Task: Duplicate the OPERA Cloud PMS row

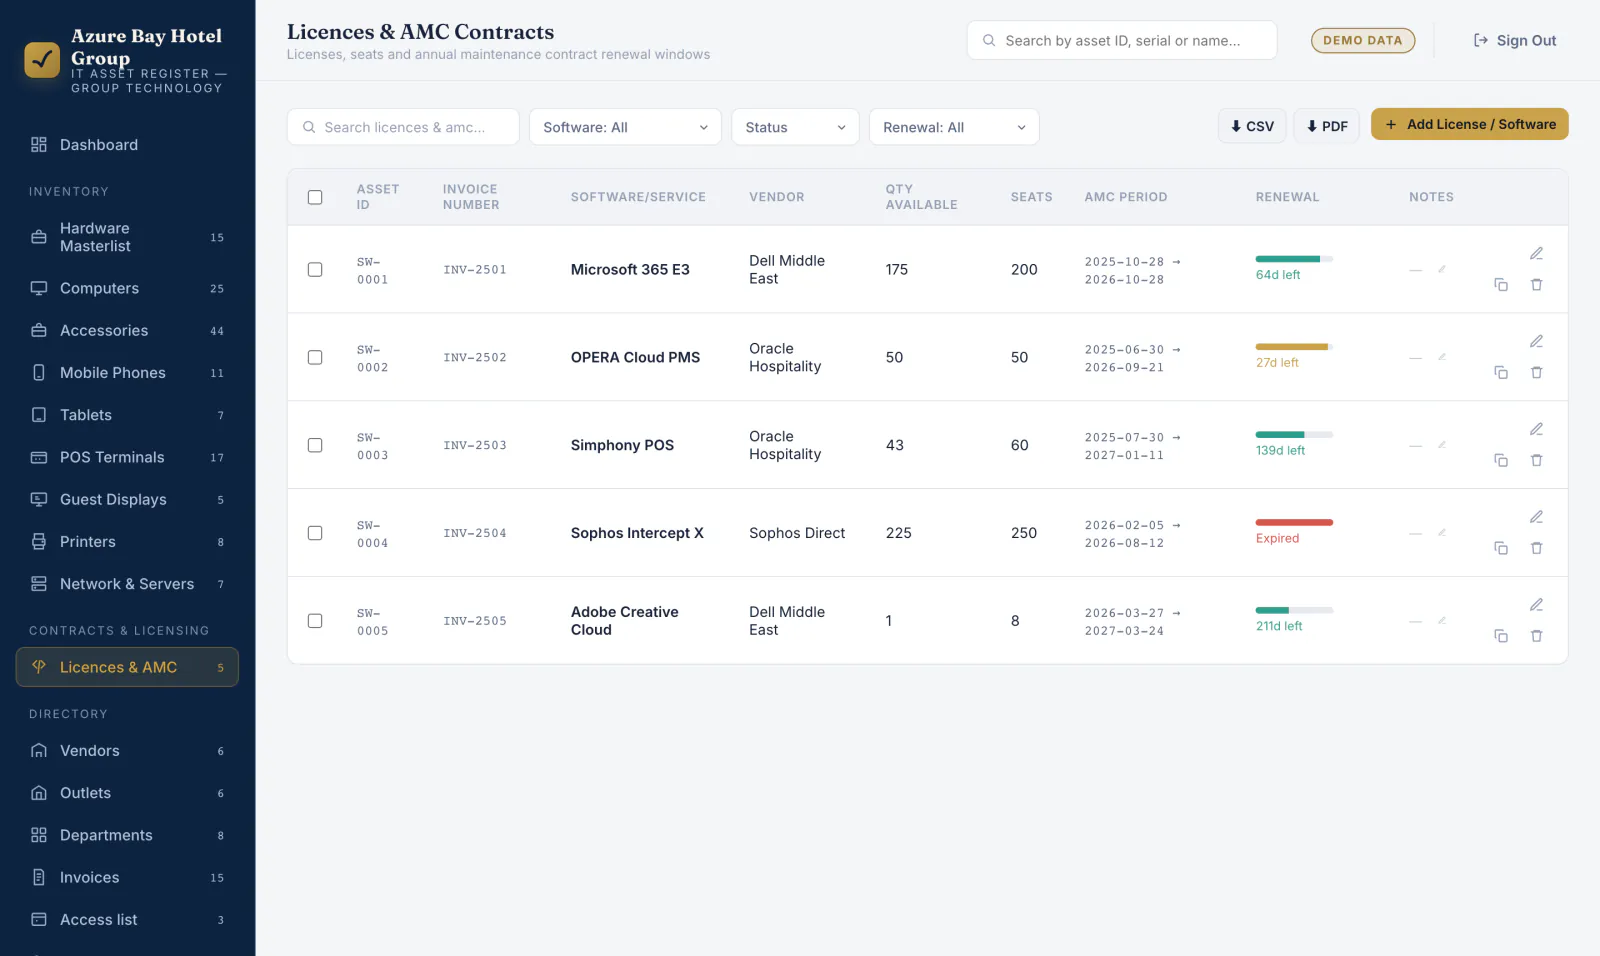Action: coord(1501,373)
